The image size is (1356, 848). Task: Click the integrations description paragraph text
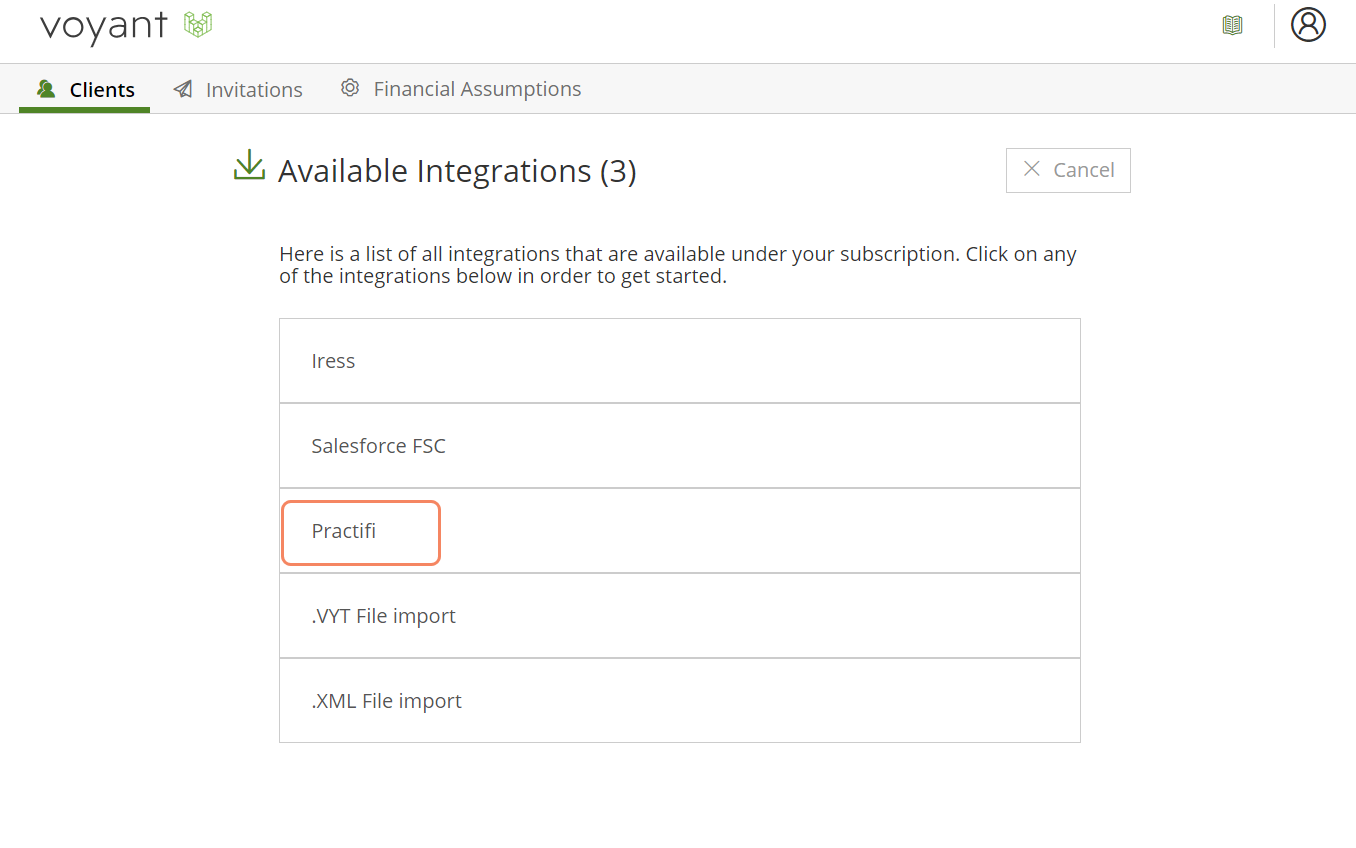click(677, 265)
